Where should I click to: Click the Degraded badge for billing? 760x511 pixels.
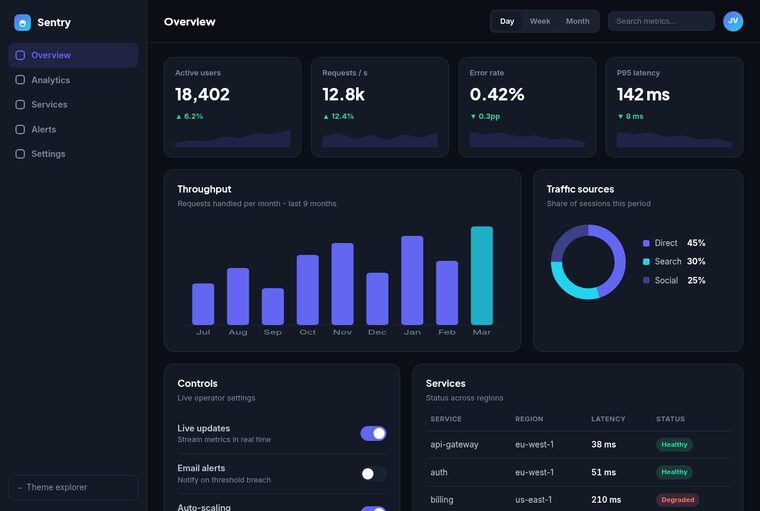point(678,500)
